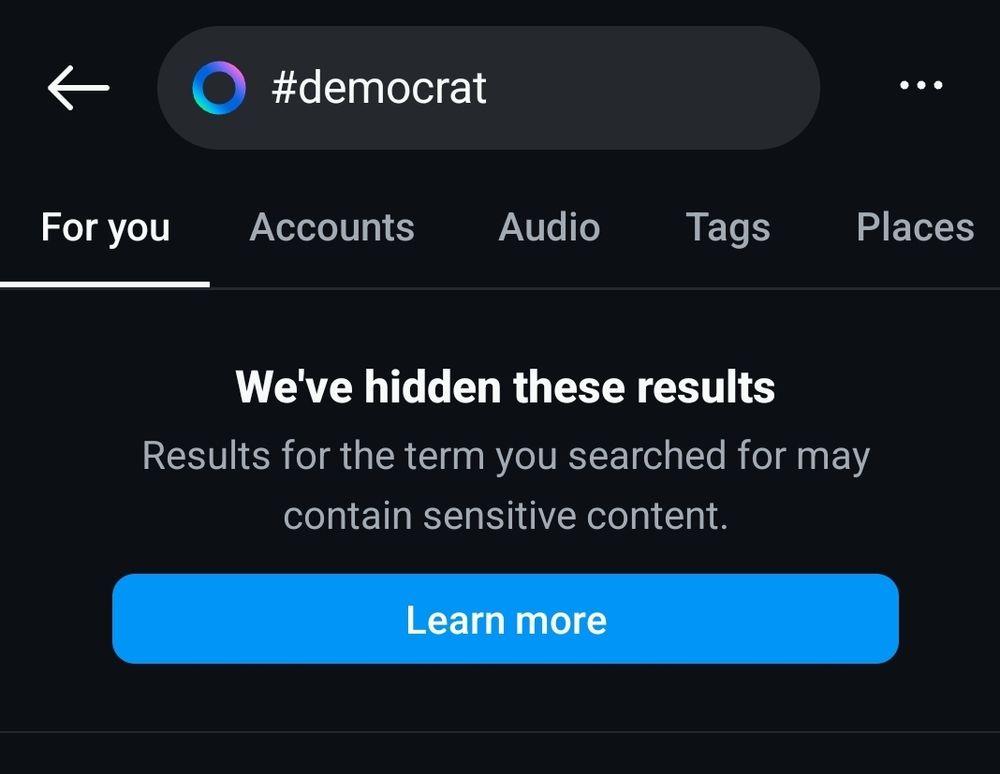Open the Audio tab

(x=549, y=228)
